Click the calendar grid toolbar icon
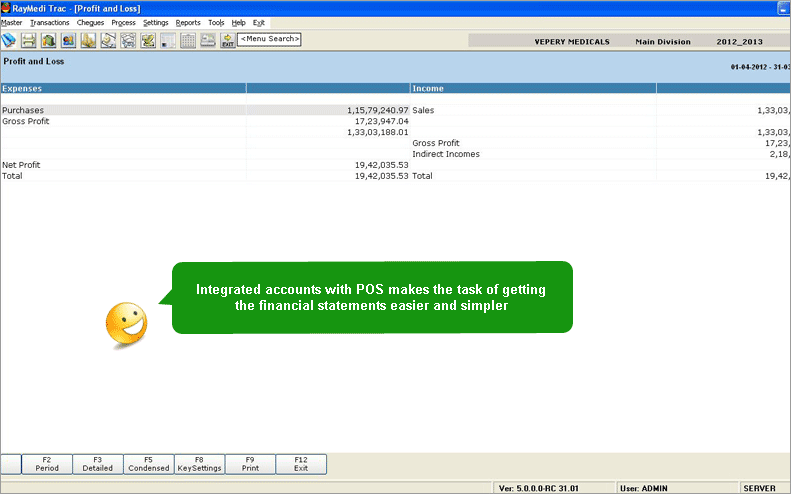The image size is (791, 494). (x=188, y=40)
